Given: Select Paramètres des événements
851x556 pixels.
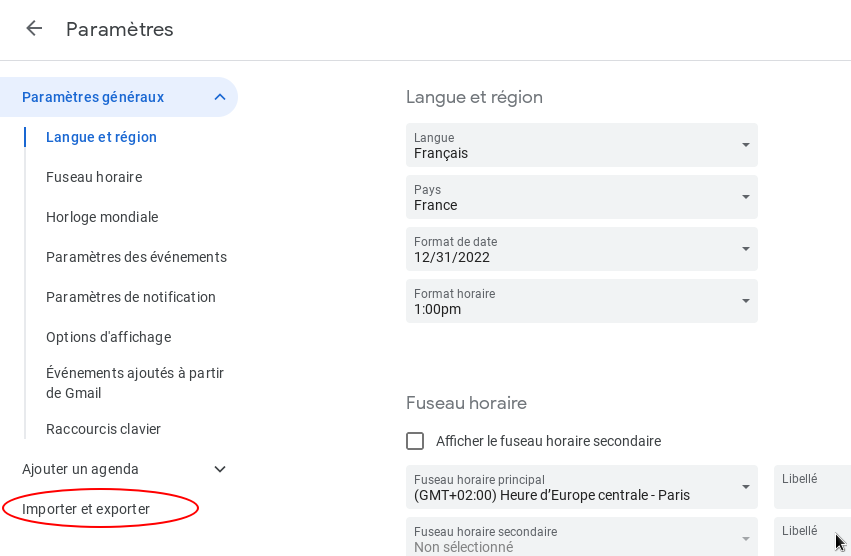Looking at the screenshot, I should tap(136, 257).
